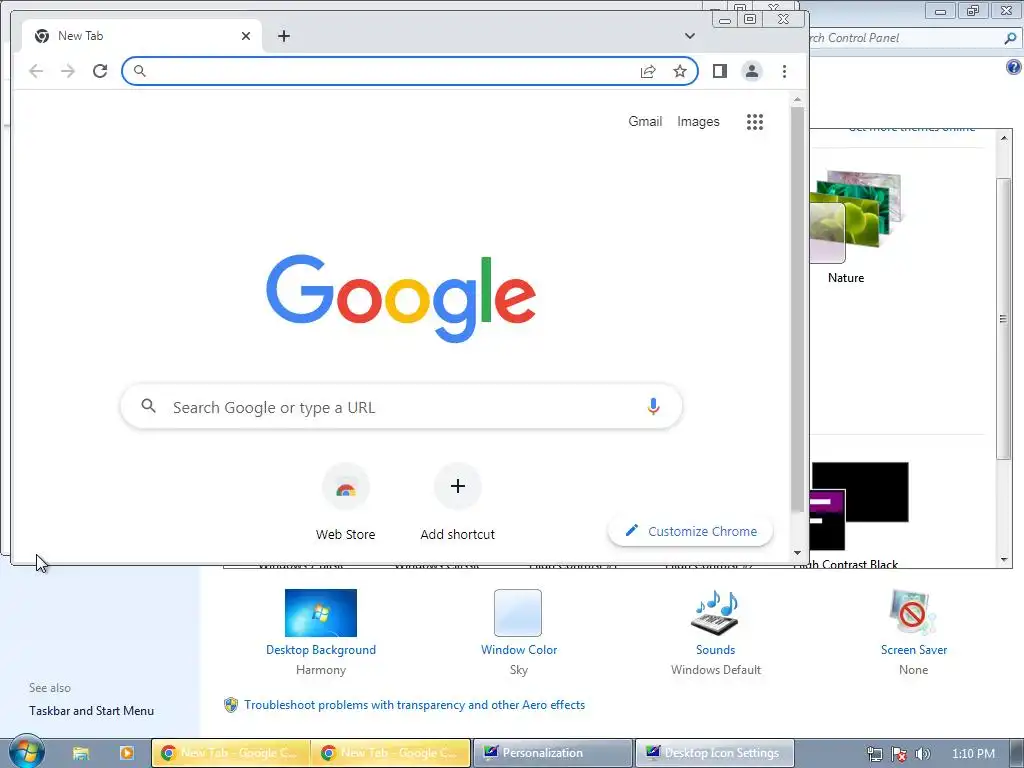Reload the page in Chrome

pos(100,71)
